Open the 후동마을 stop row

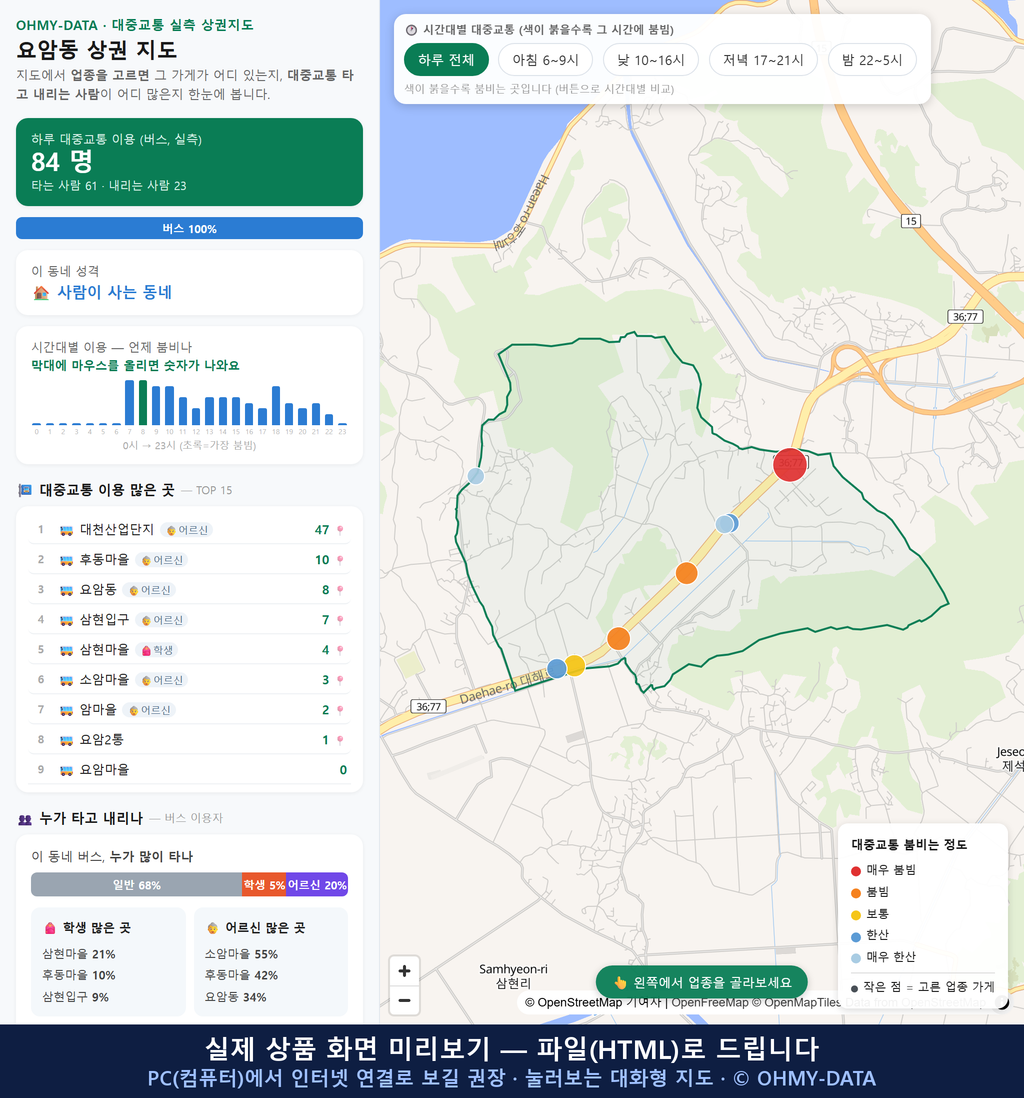(x=189, y=560)
